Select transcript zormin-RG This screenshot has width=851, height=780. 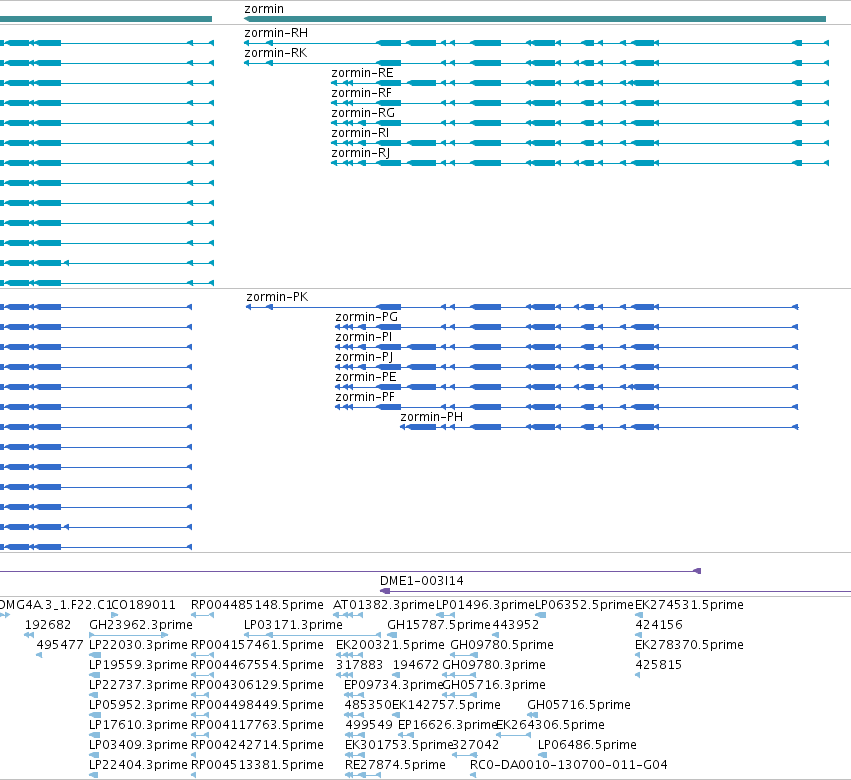(363, 113)
